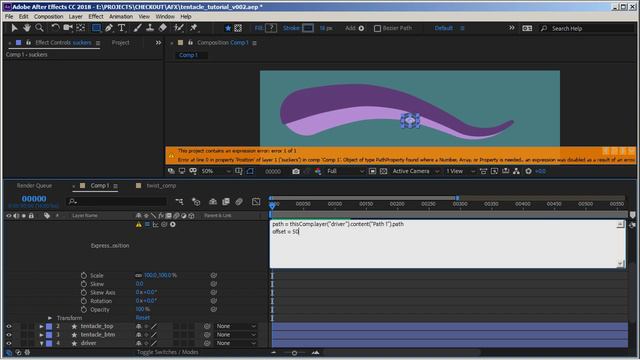Click the expression pick whip icon
This screenshot has width=640, height=360.
coord(164,224)
